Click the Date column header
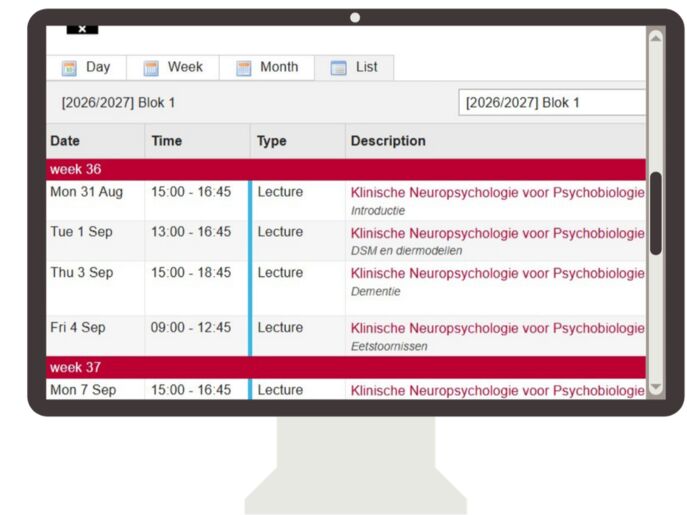Image resolution: width=687 pixels, height=515 pixels. pyautogui.click(x=95, y=141)
